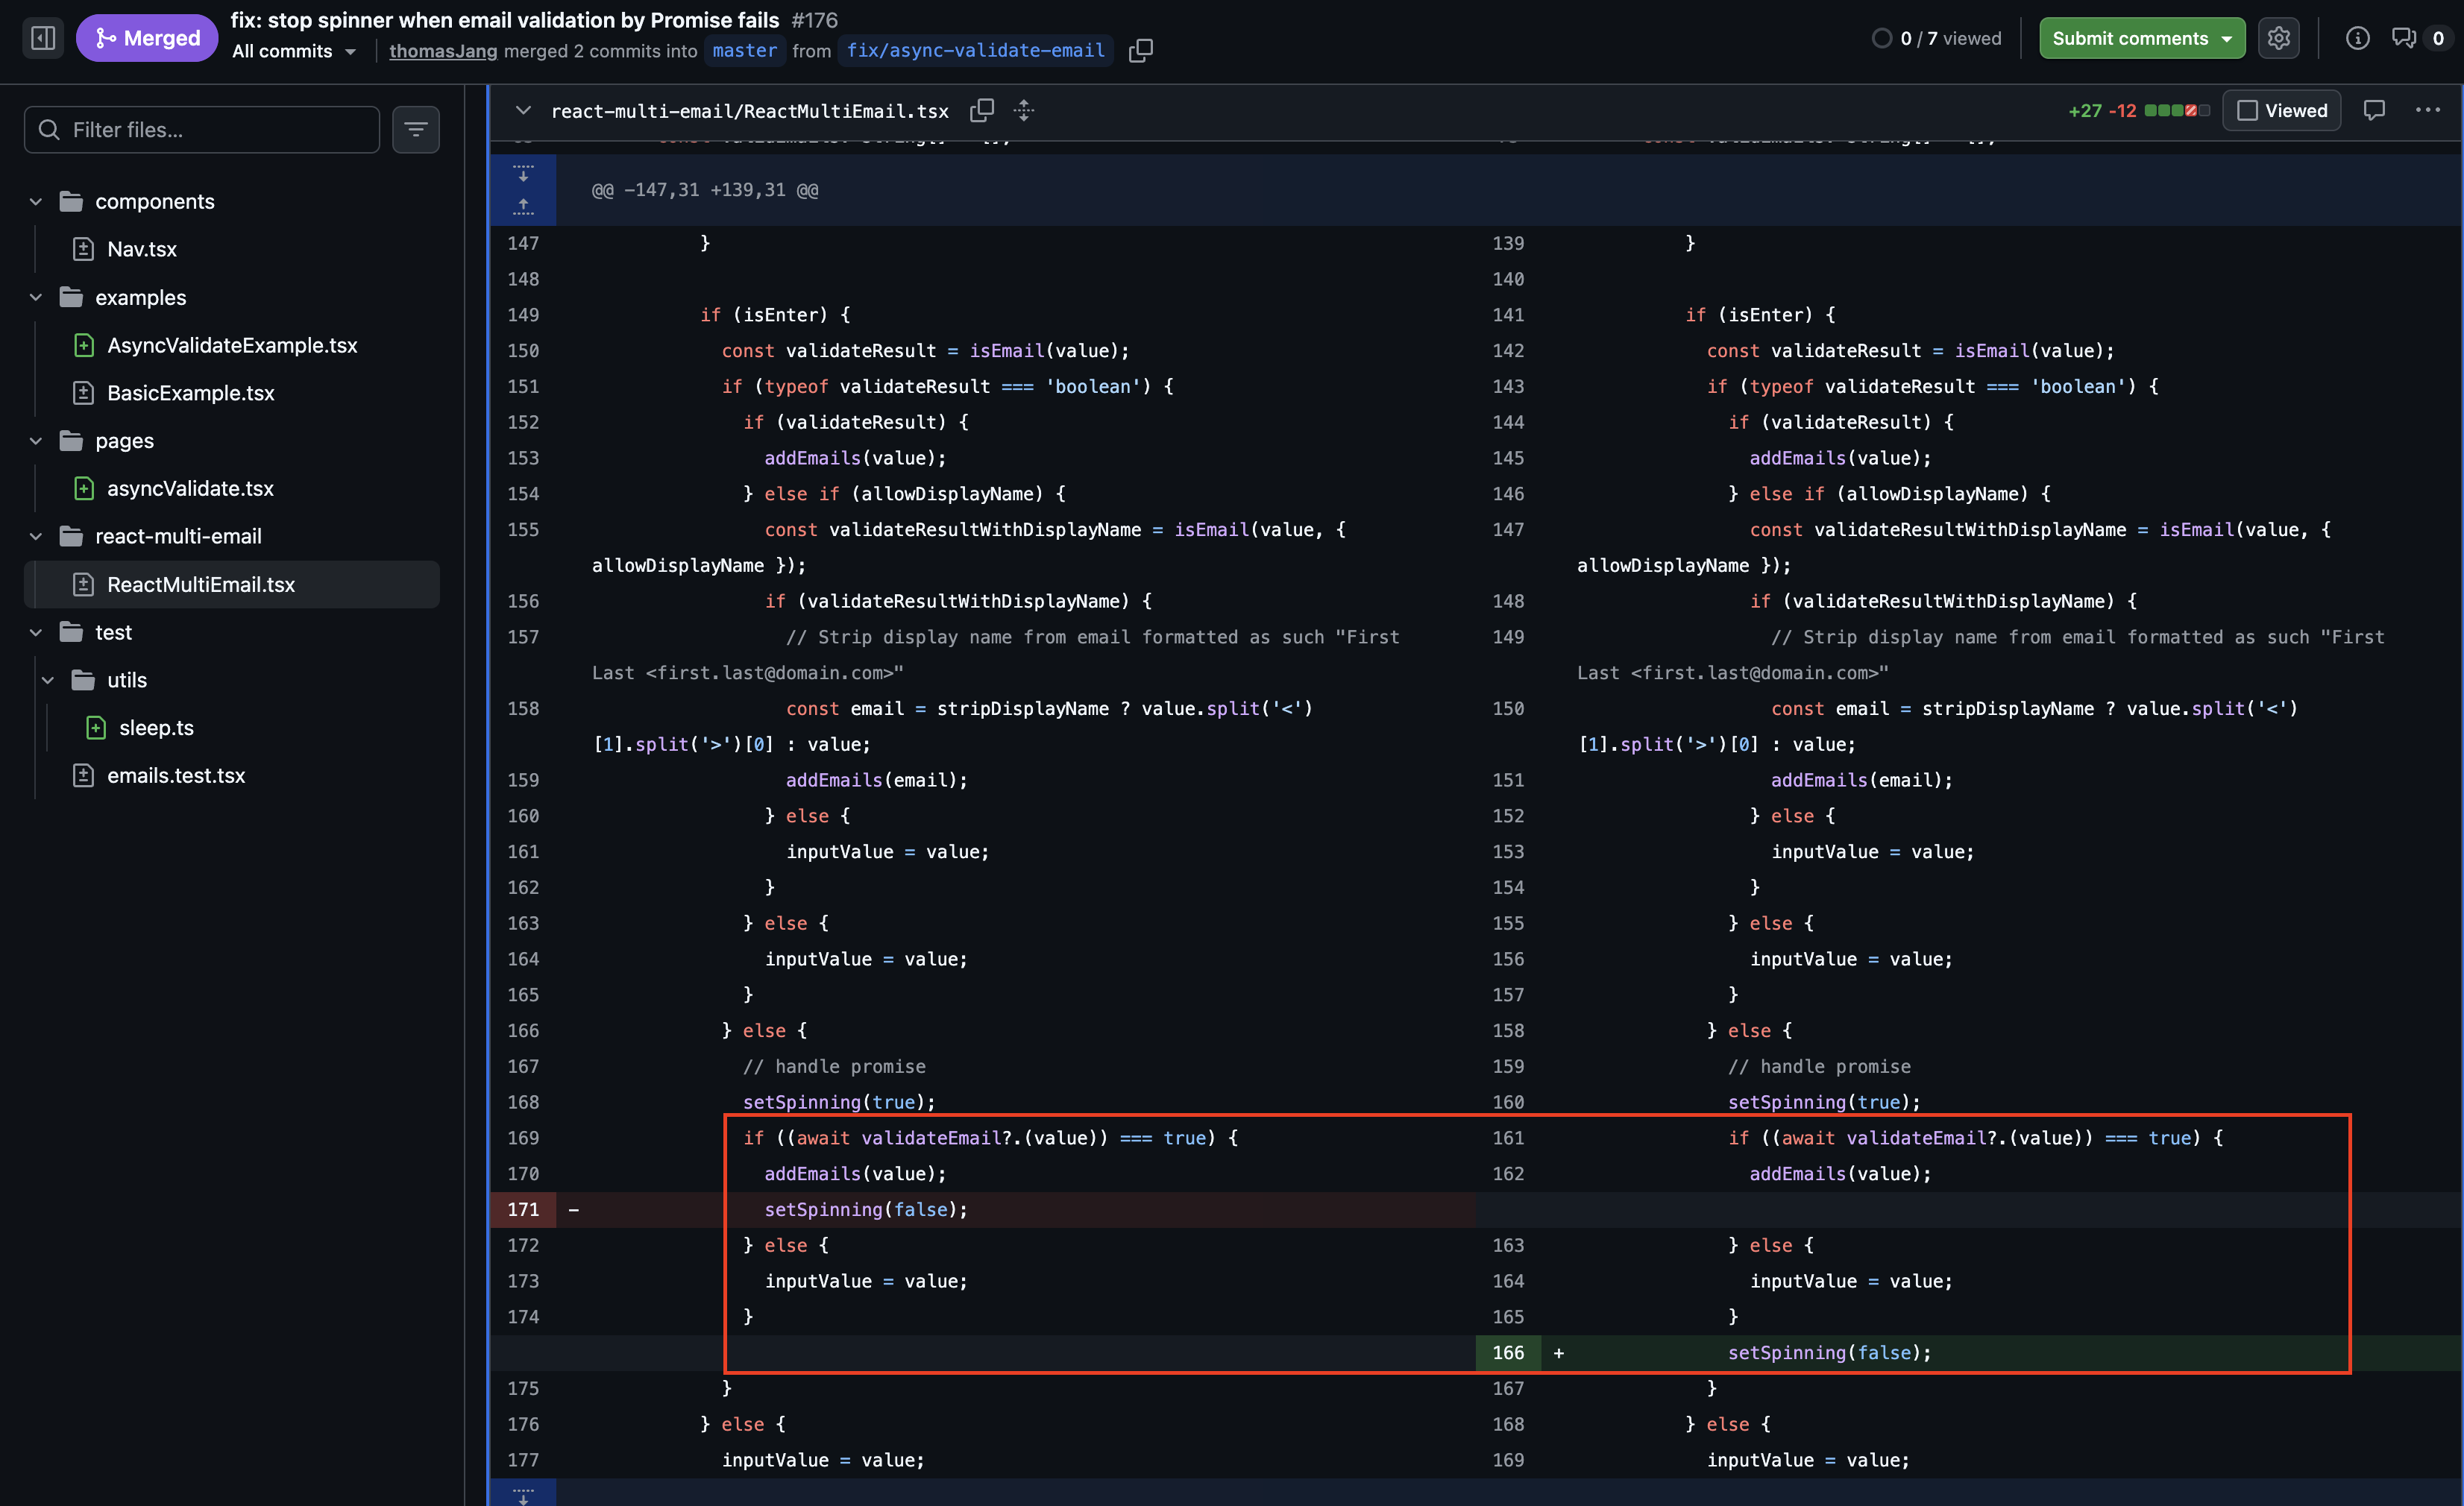Open the All commits dropdown

(294, 51)
